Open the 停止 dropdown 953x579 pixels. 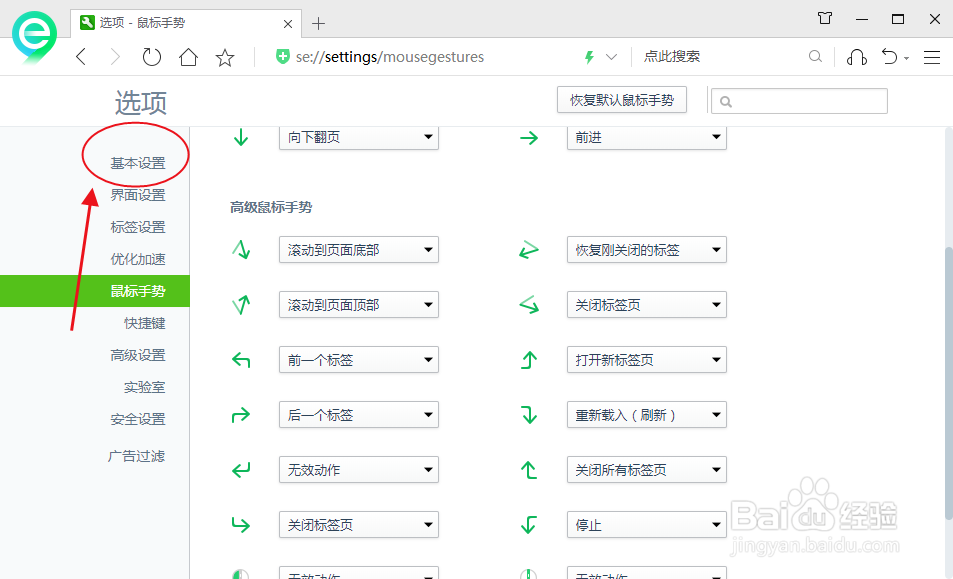coord(647,525)
